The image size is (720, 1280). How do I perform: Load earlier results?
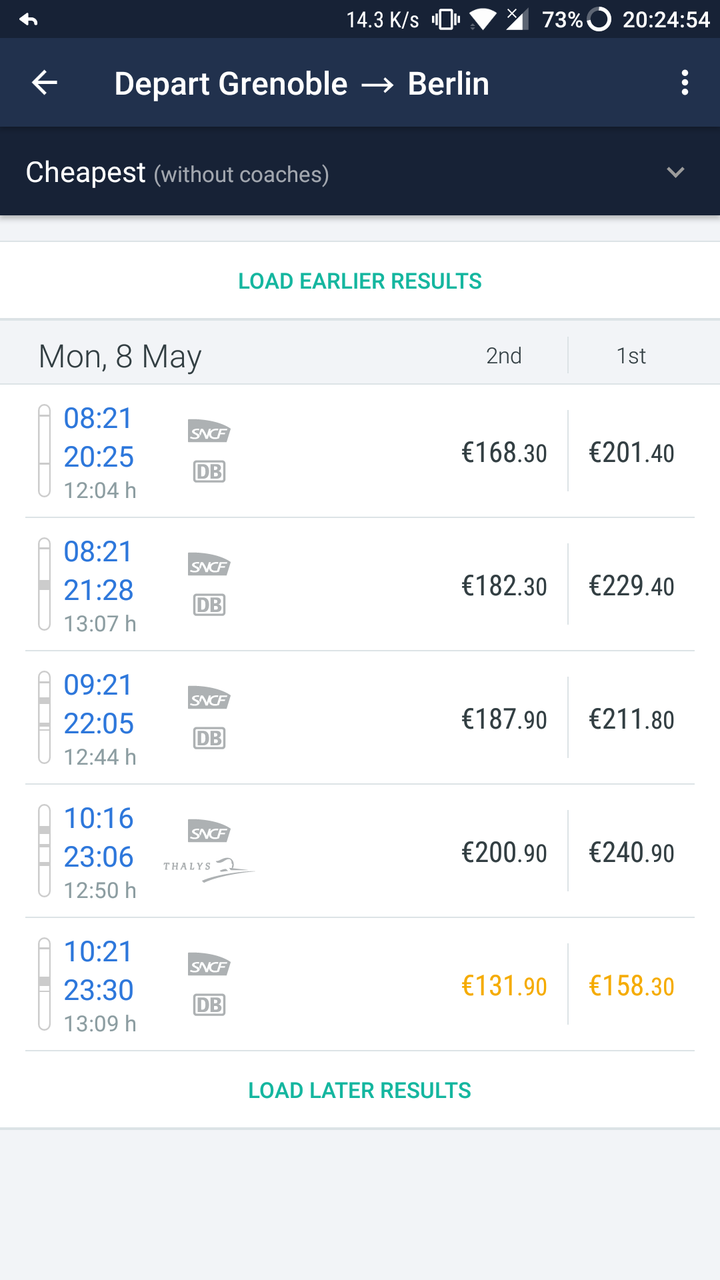[x=360, y=281]
